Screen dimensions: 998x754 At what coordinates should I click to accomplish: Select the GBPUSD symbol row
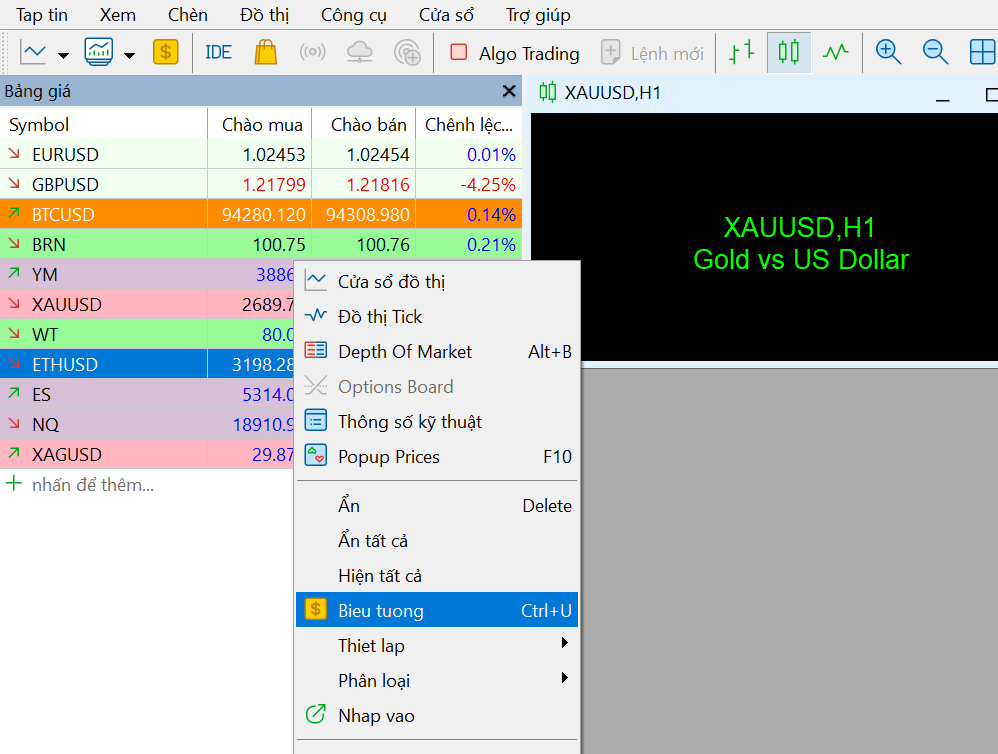[261, 184]
